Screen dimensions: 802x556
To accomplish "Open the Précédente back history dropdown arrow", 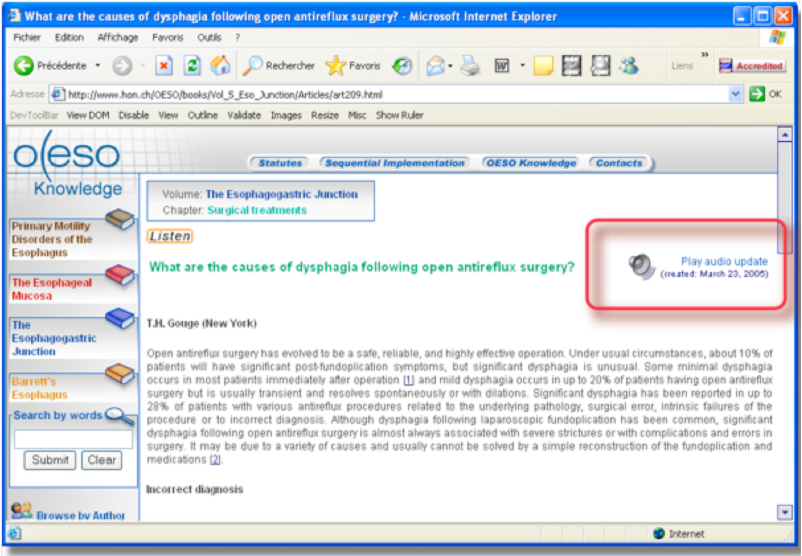I will click(x=98, y=66).
